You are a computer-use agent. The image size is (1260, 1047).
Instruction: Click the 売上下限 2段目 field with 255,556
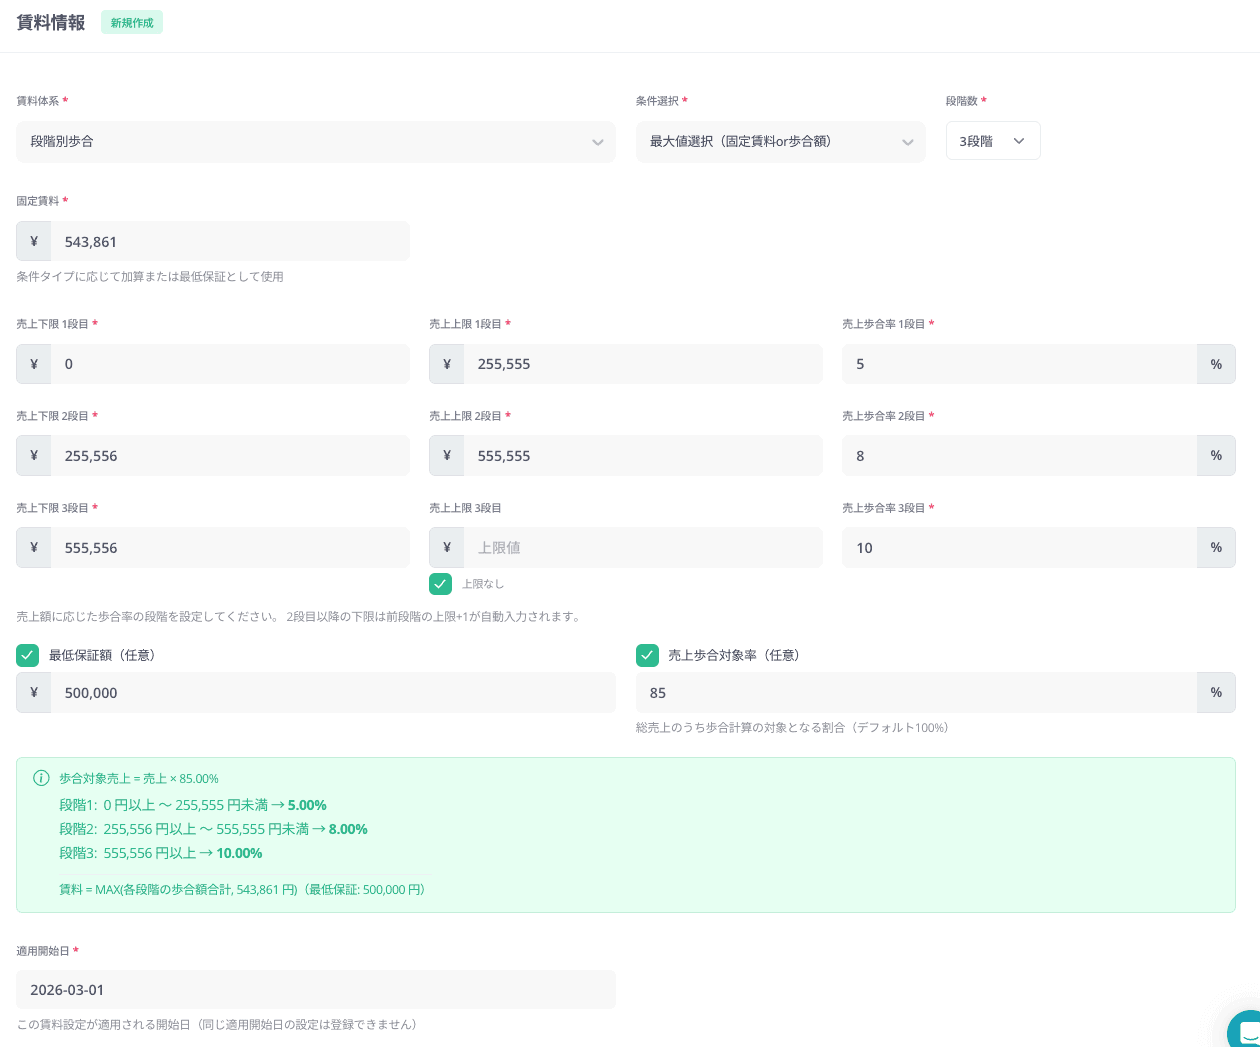point(230,456)
